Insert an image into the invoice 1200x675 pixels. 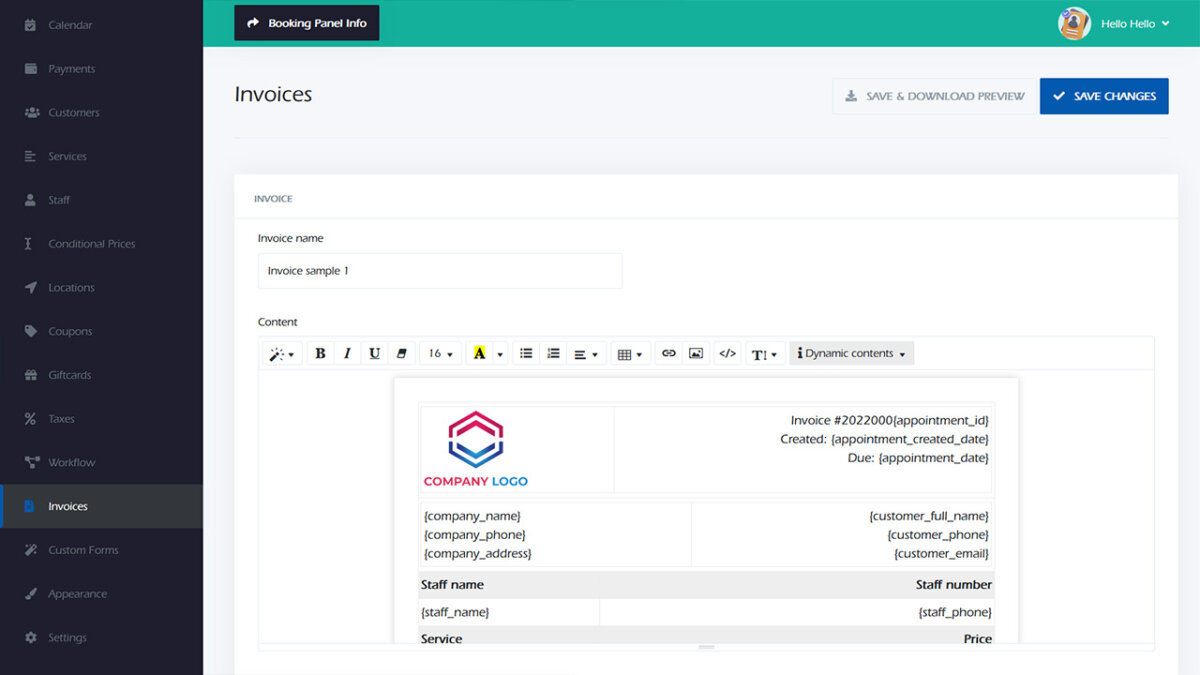point(696,353)
